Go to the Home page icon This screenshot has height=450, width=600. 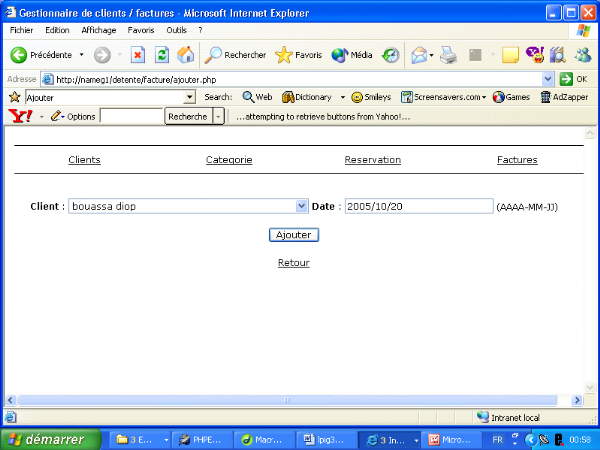coord(185,55)
